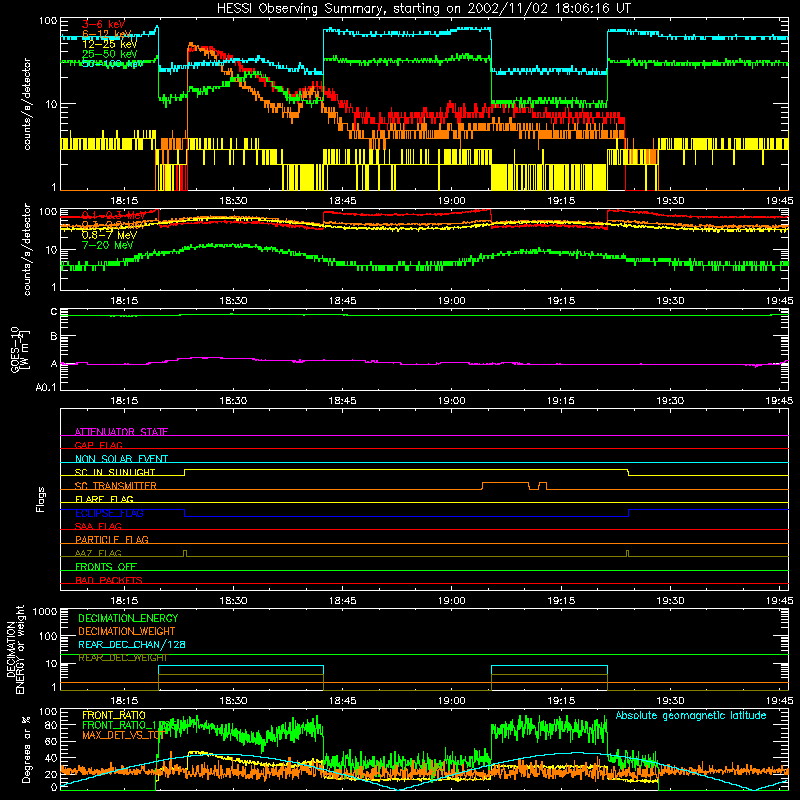Select the REAR_DEC_WEIGHT legend label
800x800 pixels.
click(122, 658)
